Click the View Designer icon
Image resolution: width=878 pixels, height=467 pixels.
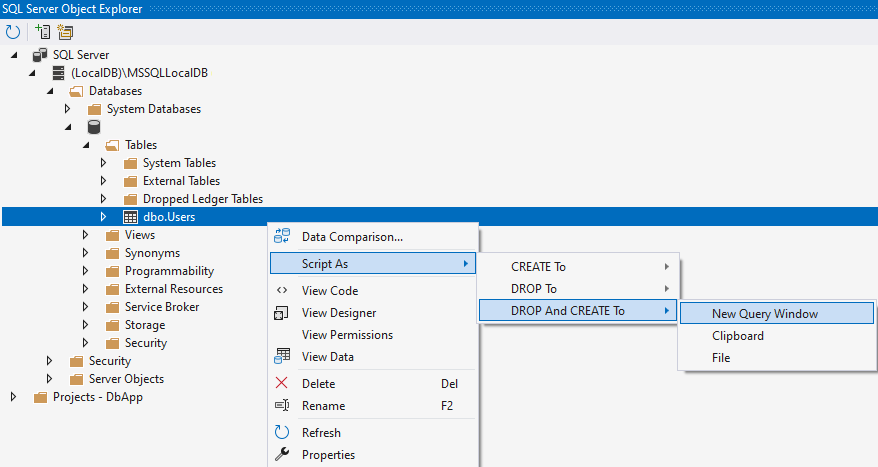[281, 312]
